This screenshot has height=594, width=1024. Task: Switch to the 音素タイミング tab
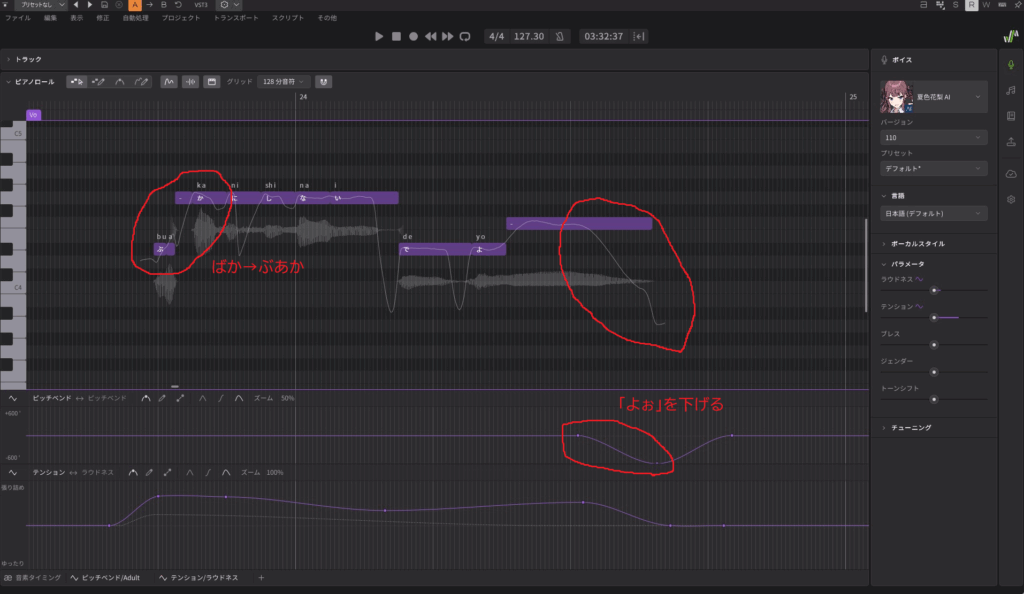(33, 578)
